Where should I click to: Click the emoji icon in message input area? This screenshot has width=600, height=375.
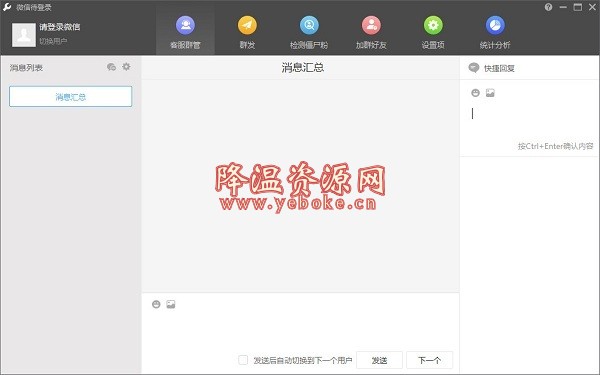(156, 304)
